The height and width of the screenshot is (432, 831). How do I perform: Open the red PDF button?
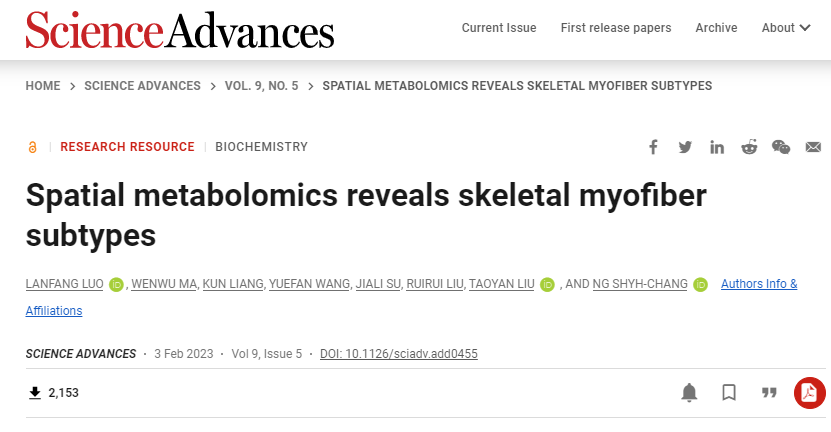[x=809, y=393]
